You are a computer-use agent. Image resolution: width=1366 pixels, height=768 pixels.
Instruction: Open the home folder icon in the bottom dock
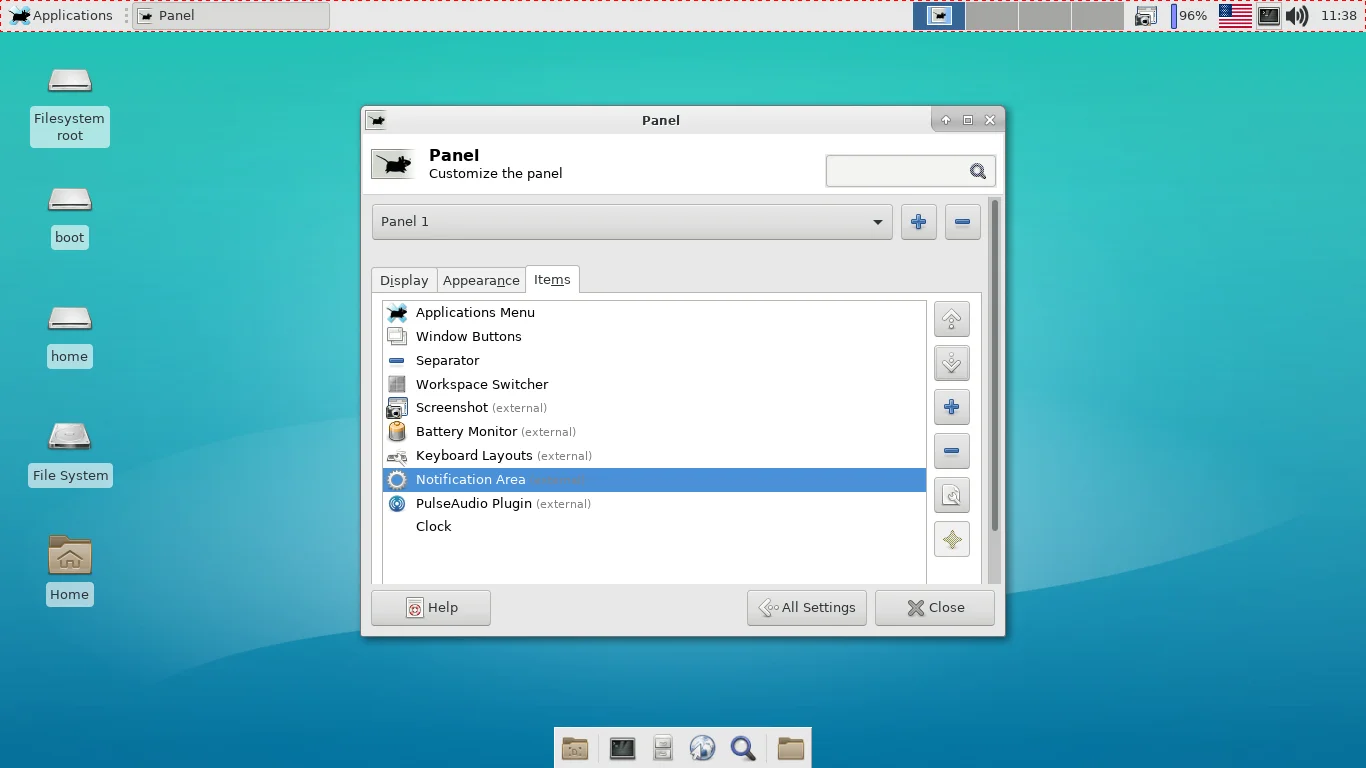(x=791, y=748)
